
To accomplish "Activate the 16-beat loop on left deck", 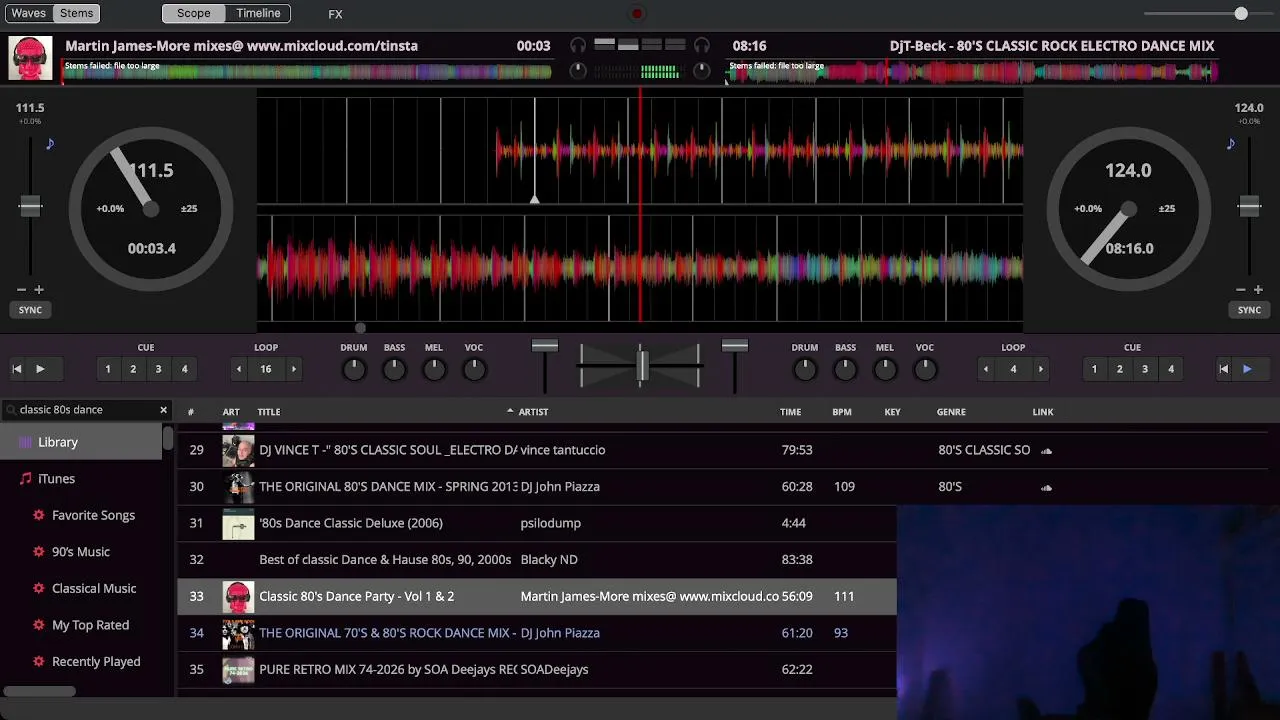I will pyautogui.click(x=266, y=369).
